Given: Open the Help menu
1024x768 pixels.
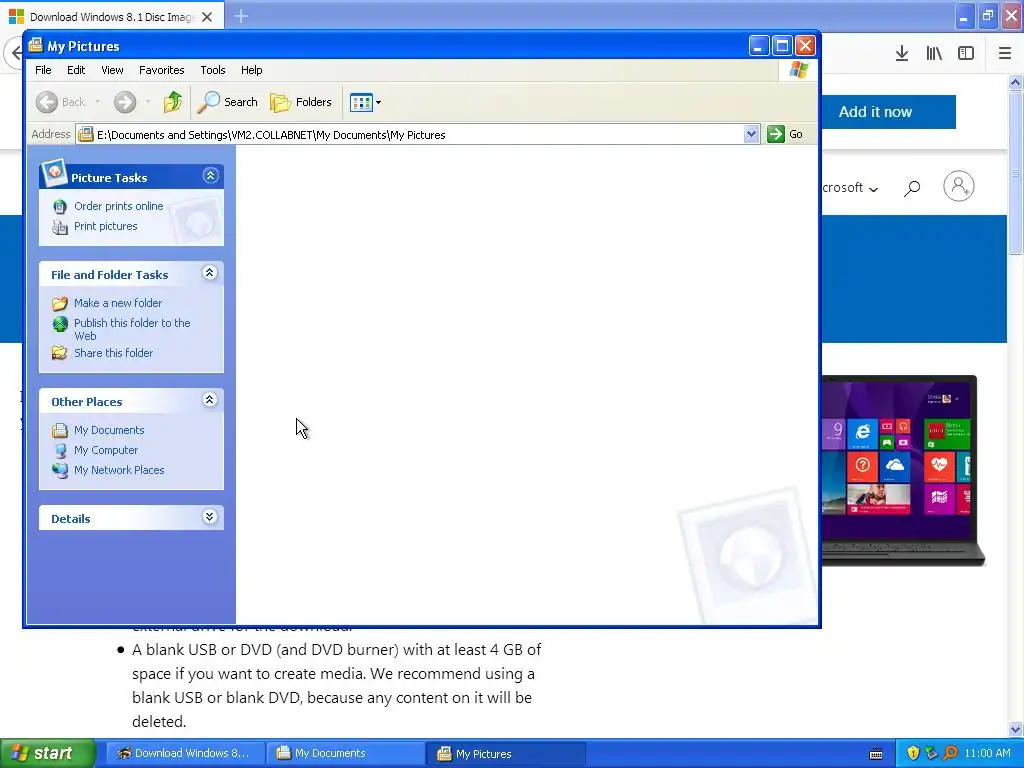Looking at the screenshot, I should pyautogui.click(x=251, y=70).
